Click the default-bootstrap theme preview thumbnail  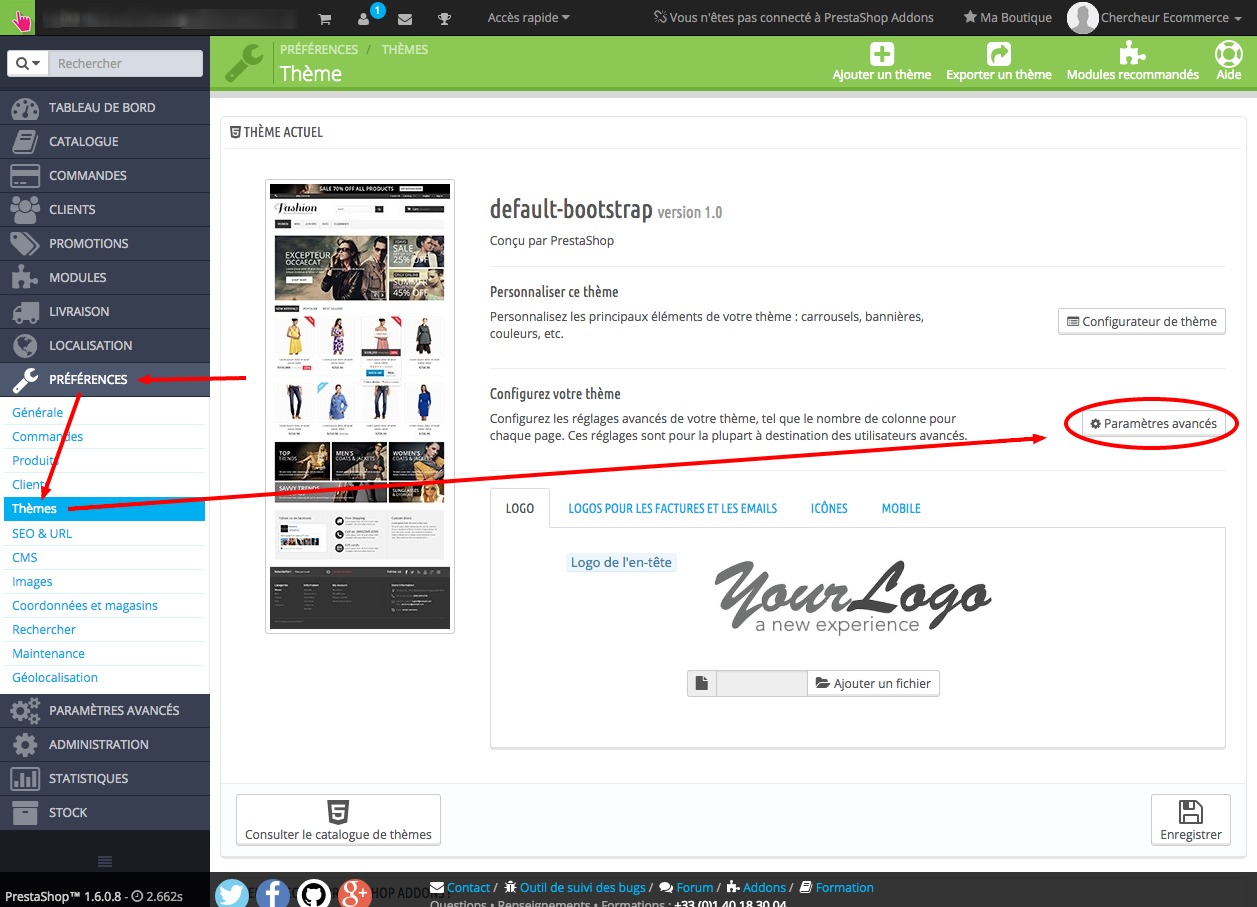360,406
